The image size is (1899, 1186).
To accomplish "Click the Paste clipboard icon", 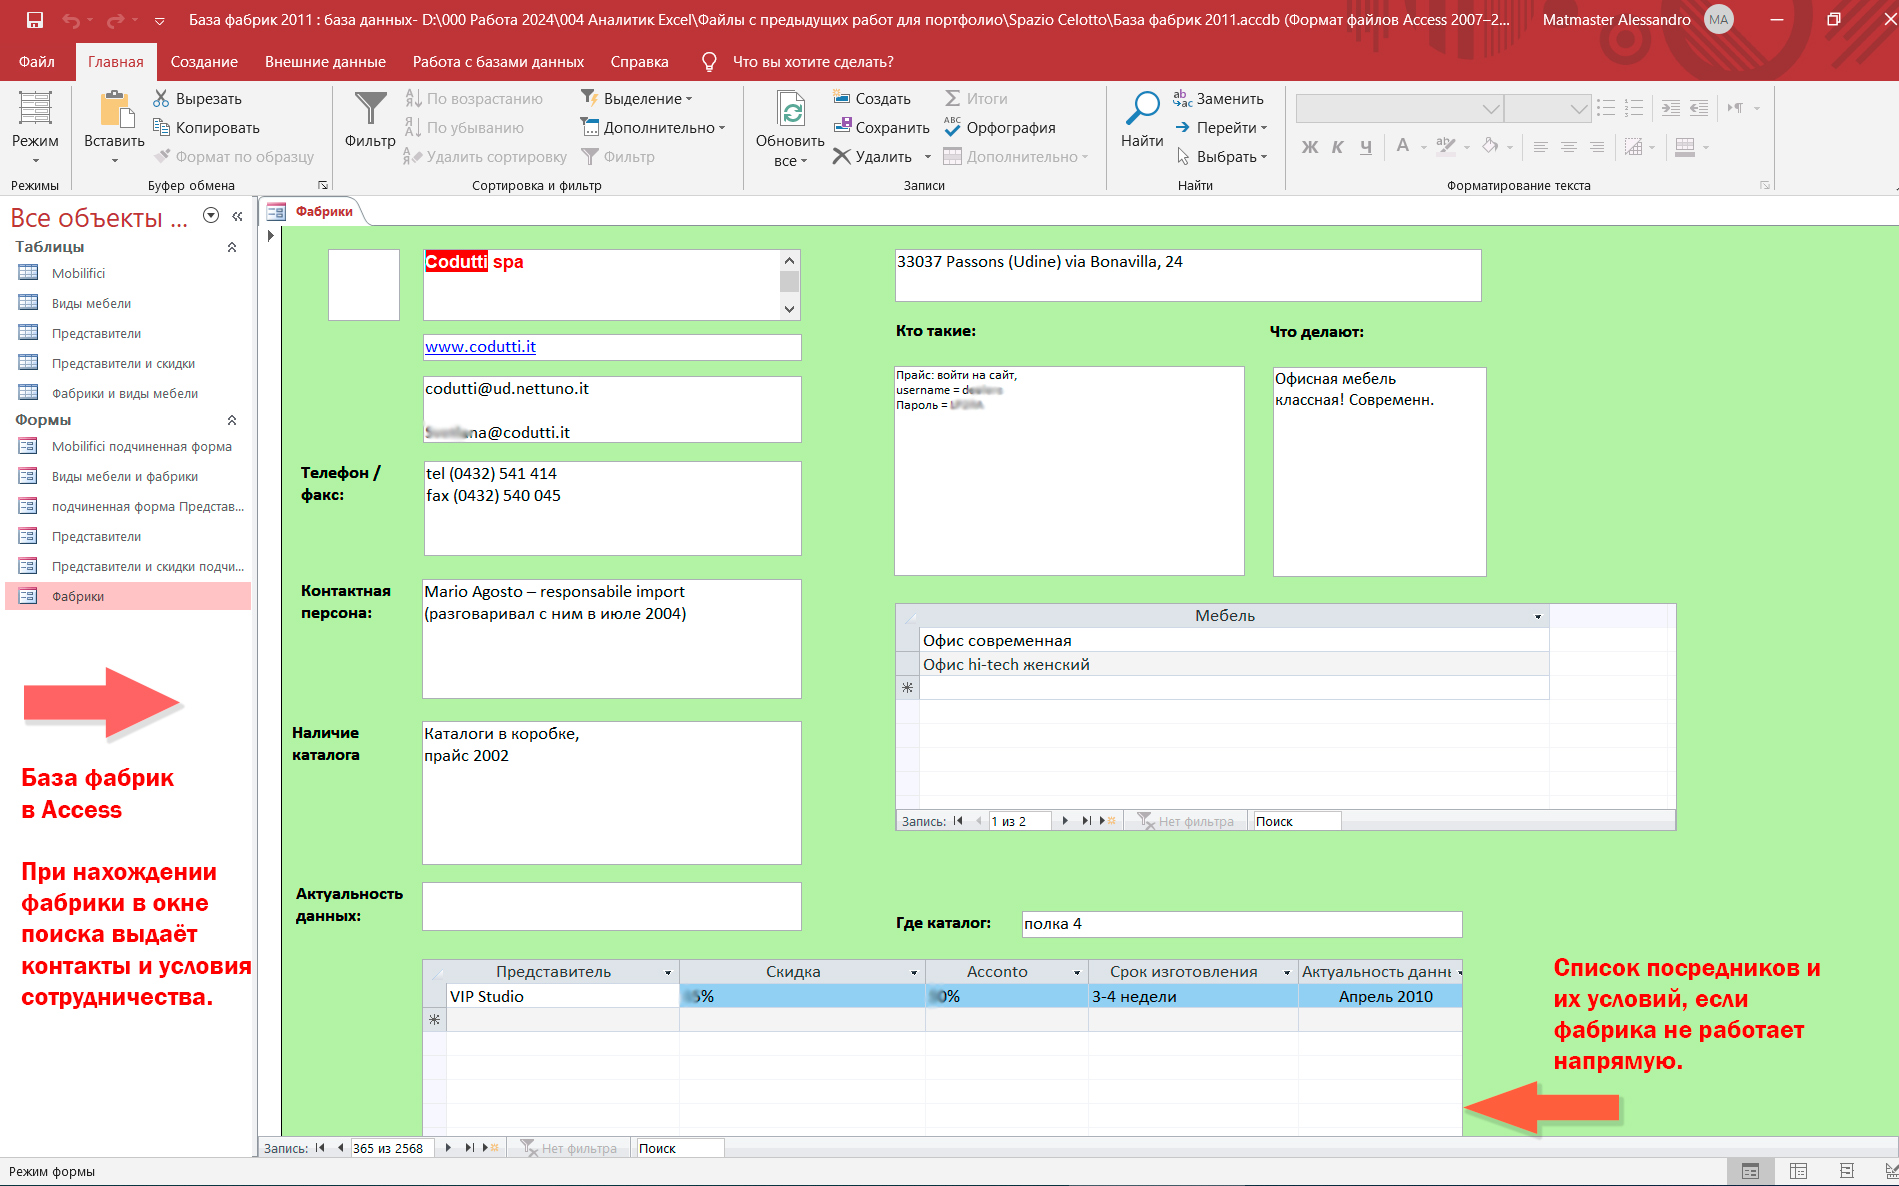I will click(x=115, y=109).
